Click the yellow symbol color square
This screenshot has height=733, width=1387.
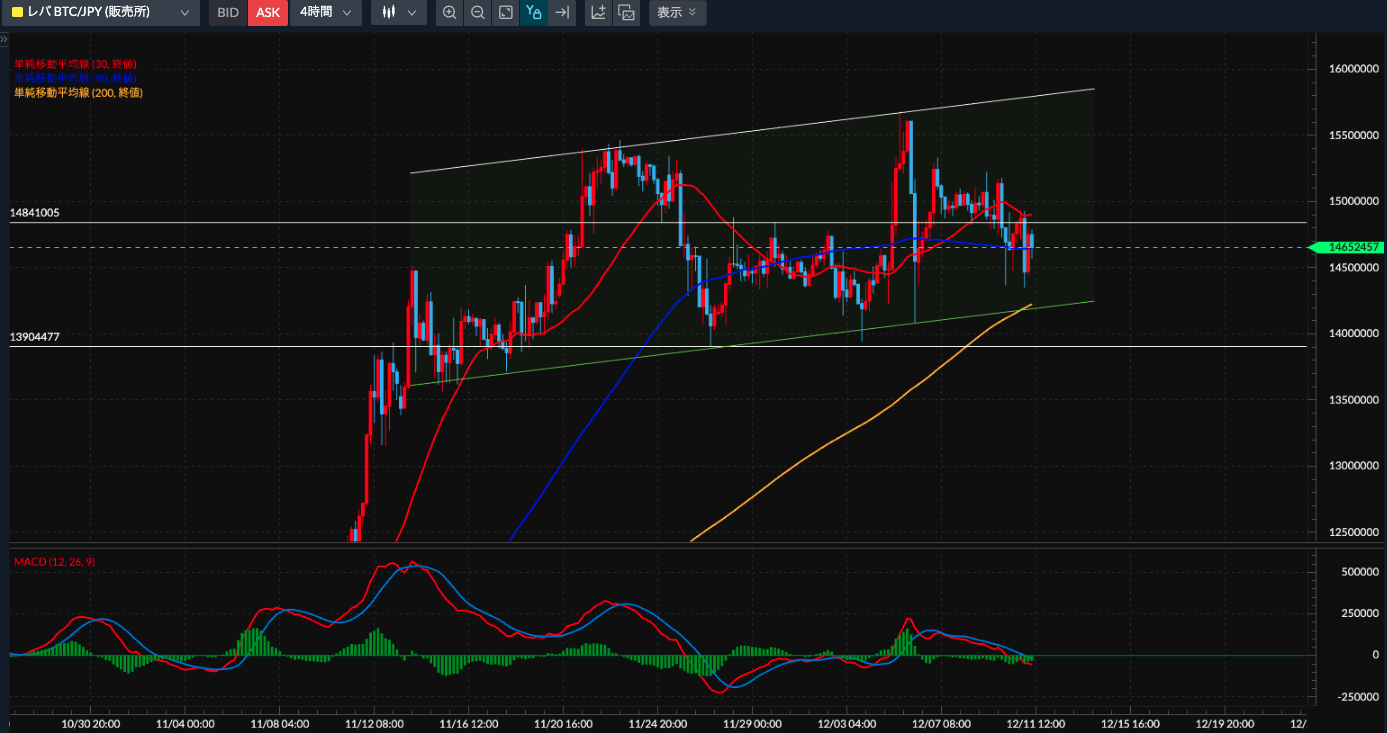[17, 13]
